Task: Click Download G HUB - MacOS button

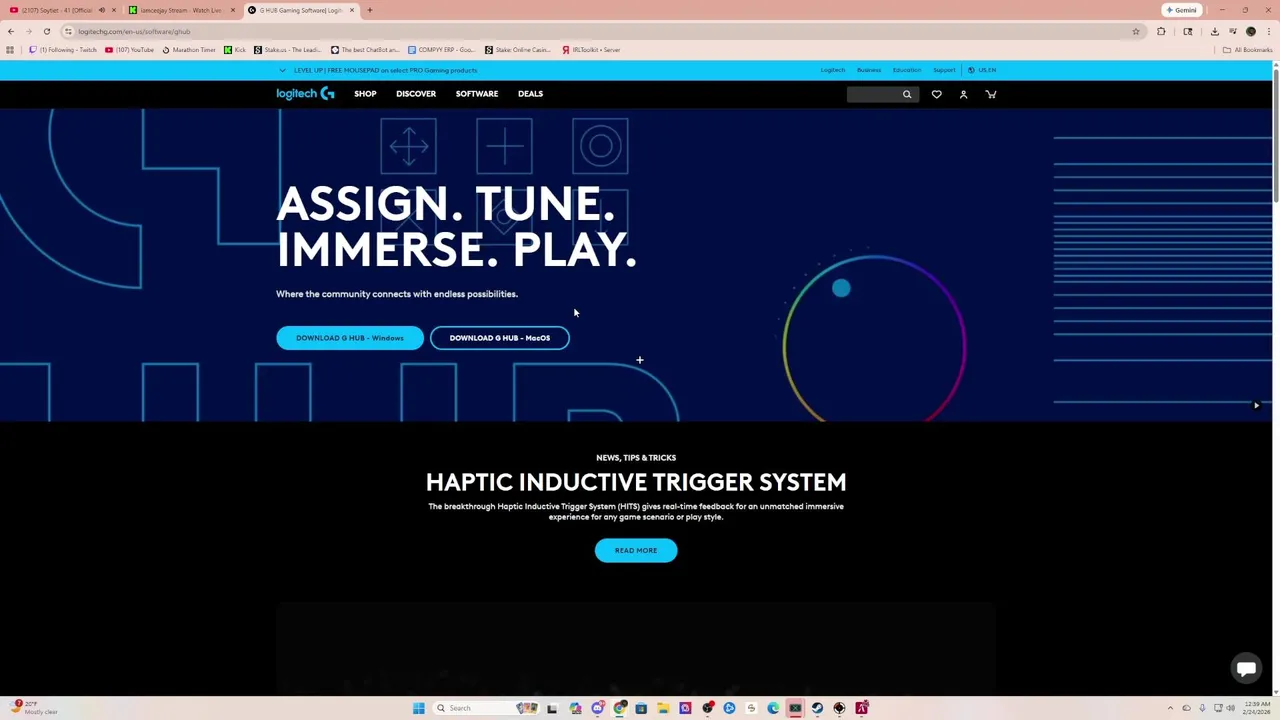Action: point(500,338)
